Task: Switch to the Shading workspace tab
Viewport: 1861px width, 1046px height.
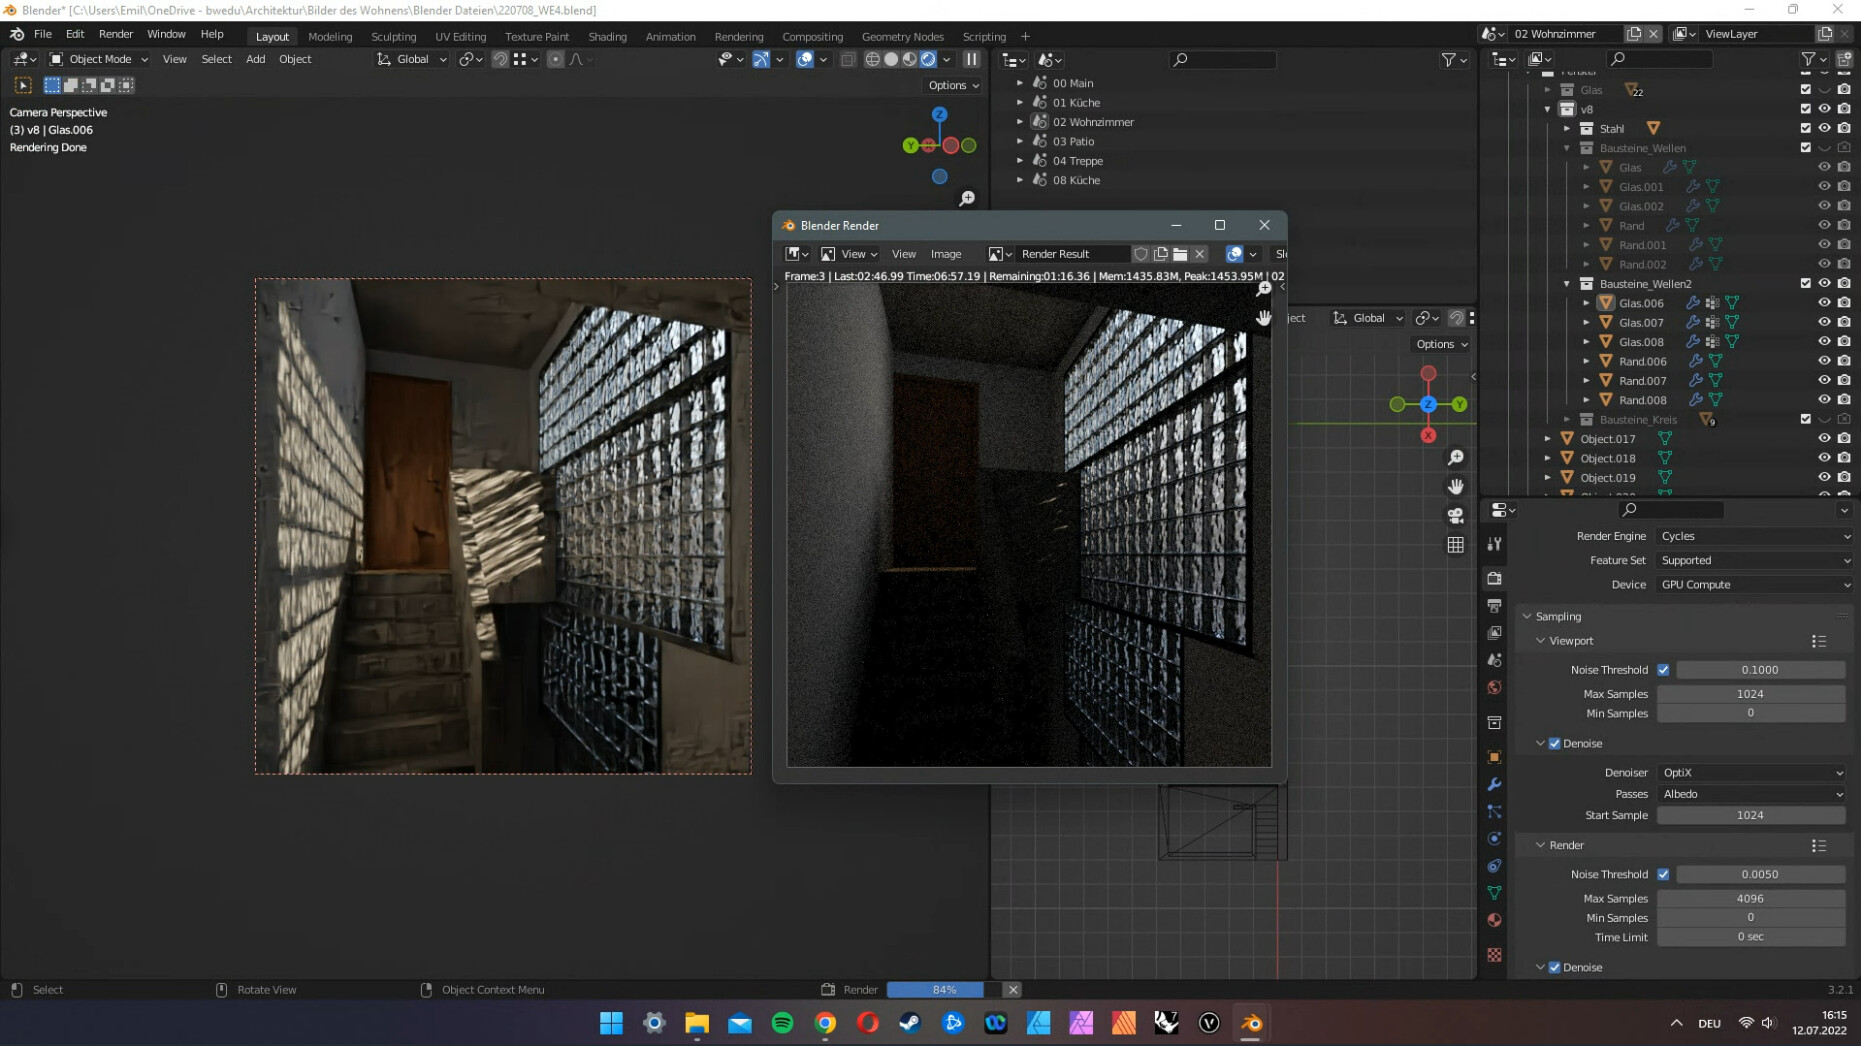Action: (x=607, y=36)
